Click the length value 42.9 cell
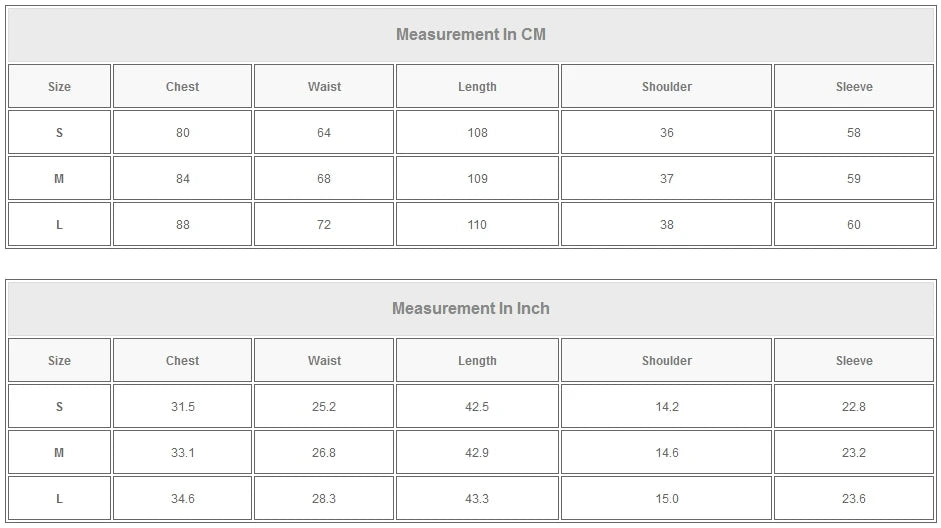 click(477, 453)
